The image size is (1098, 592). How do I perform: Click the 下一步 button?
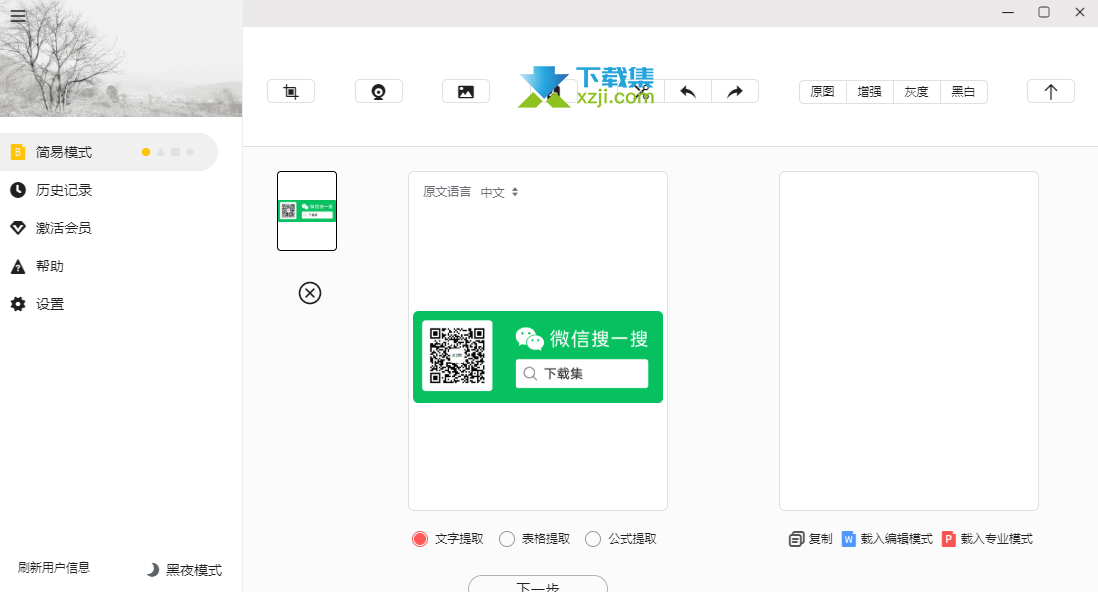[x=538, y=584]
